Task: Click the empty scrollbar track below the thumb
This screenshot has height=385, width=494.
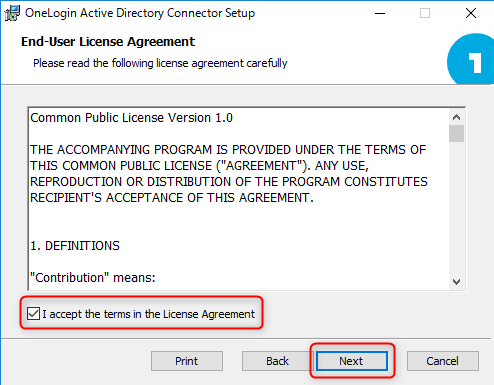Action: click(456, 208)
